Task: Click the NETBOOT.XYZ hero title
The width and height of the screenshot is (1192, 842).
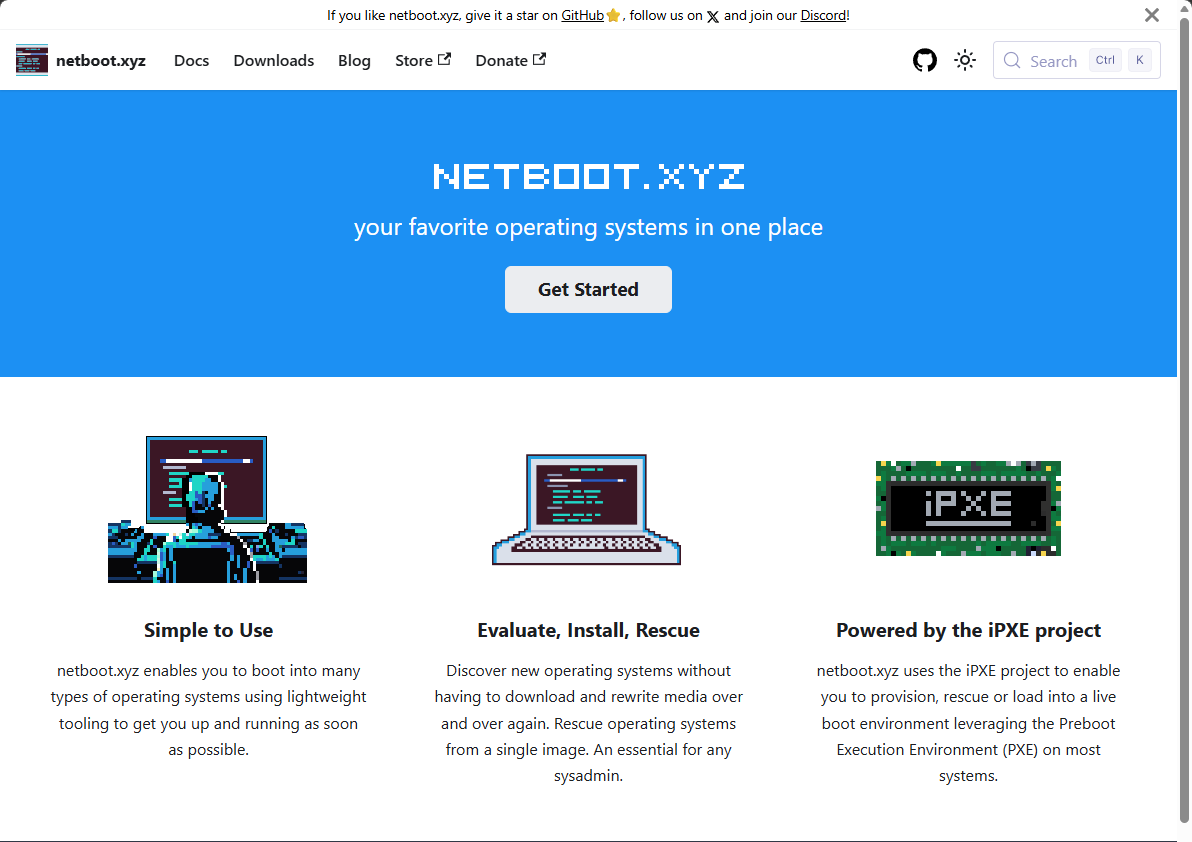Action: coord(588,176)
